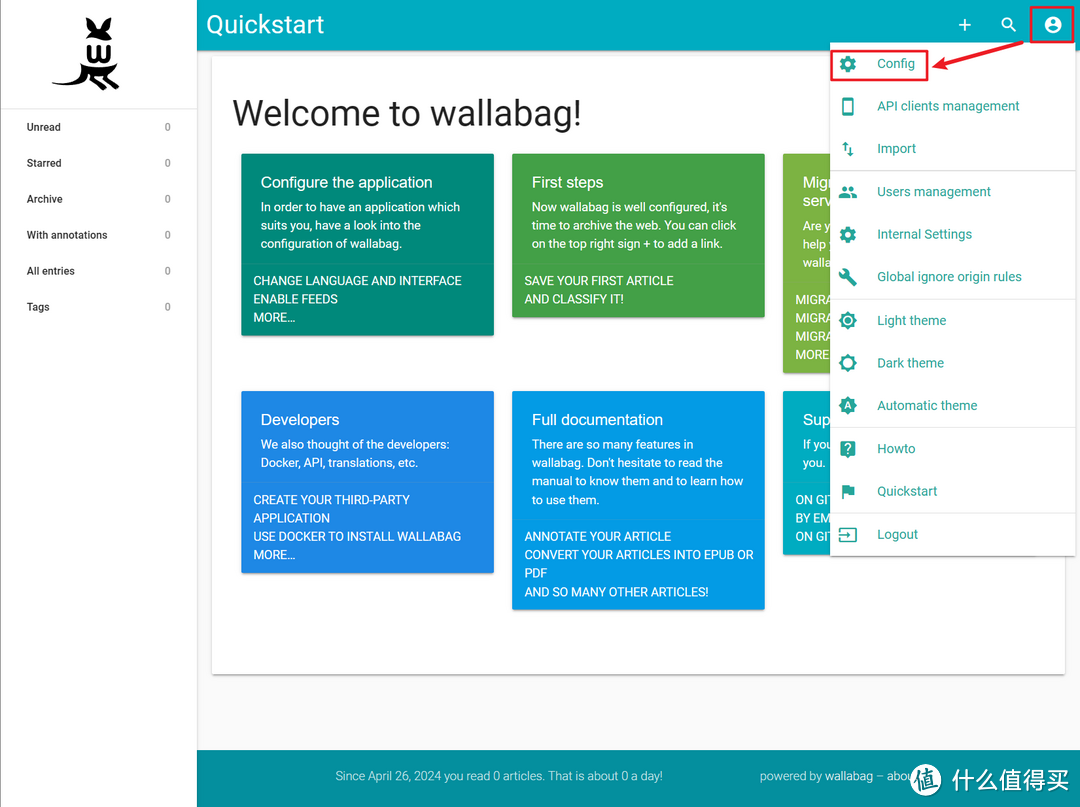Click the exit icon beside Logout
Image resolution: width=1080 pixels, height=807 pixels.
click(848, 535)
